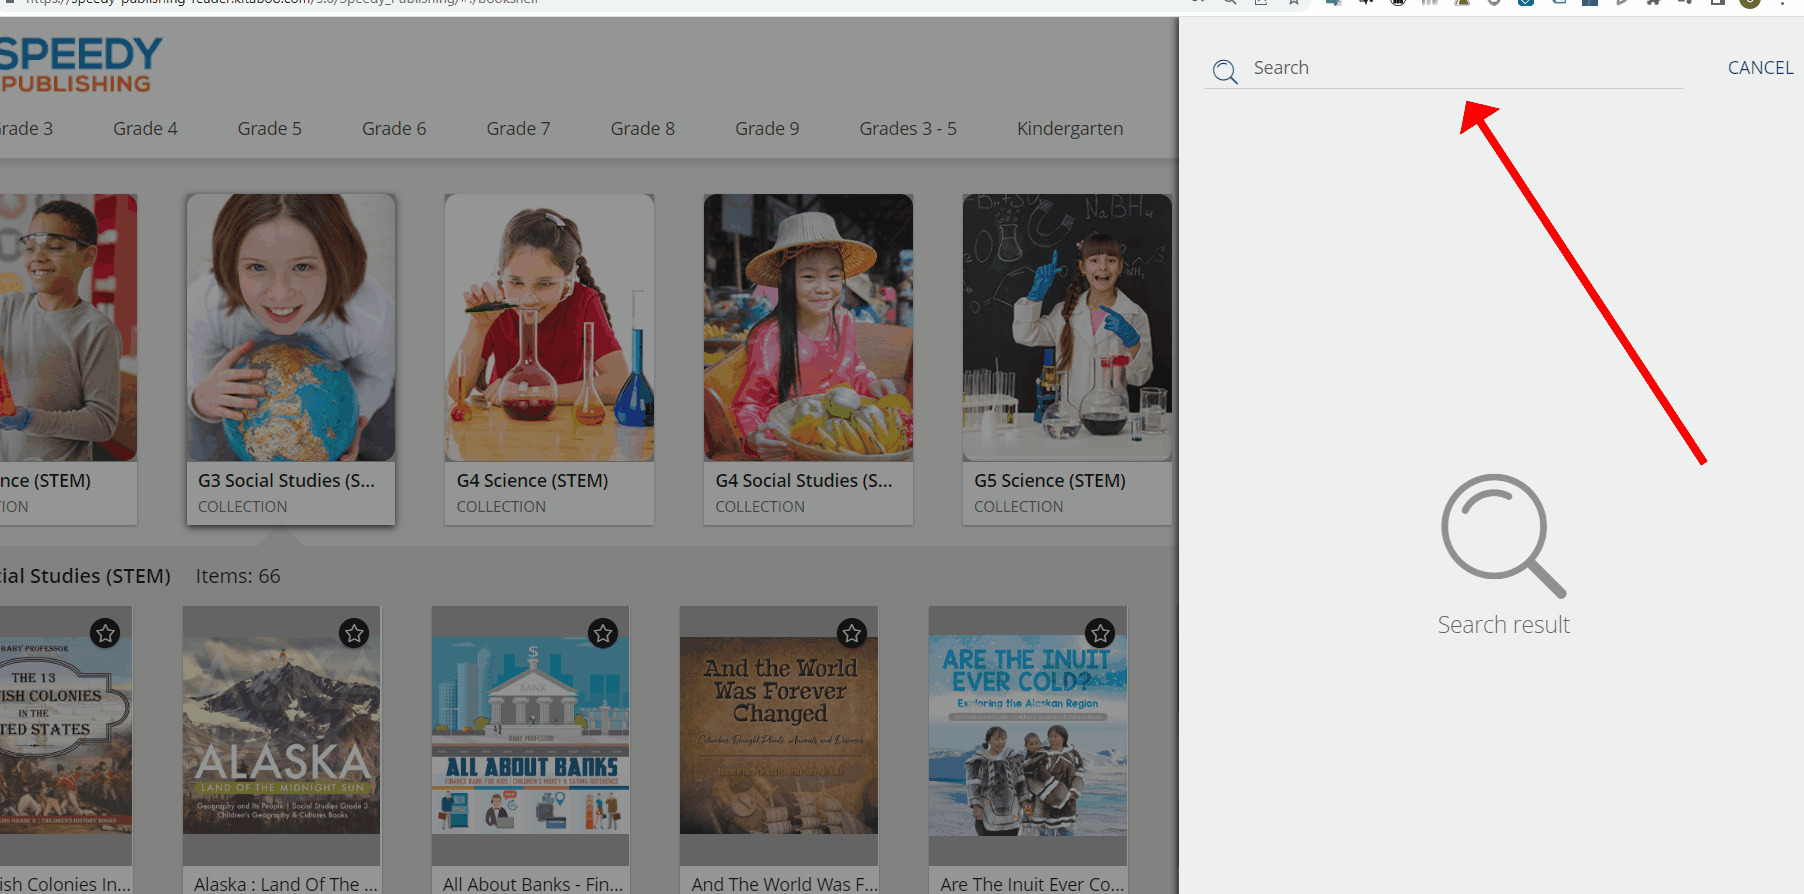Open the Grade 4 tab
Viewport: 1804px width, 894px height.
click(145, 128)
